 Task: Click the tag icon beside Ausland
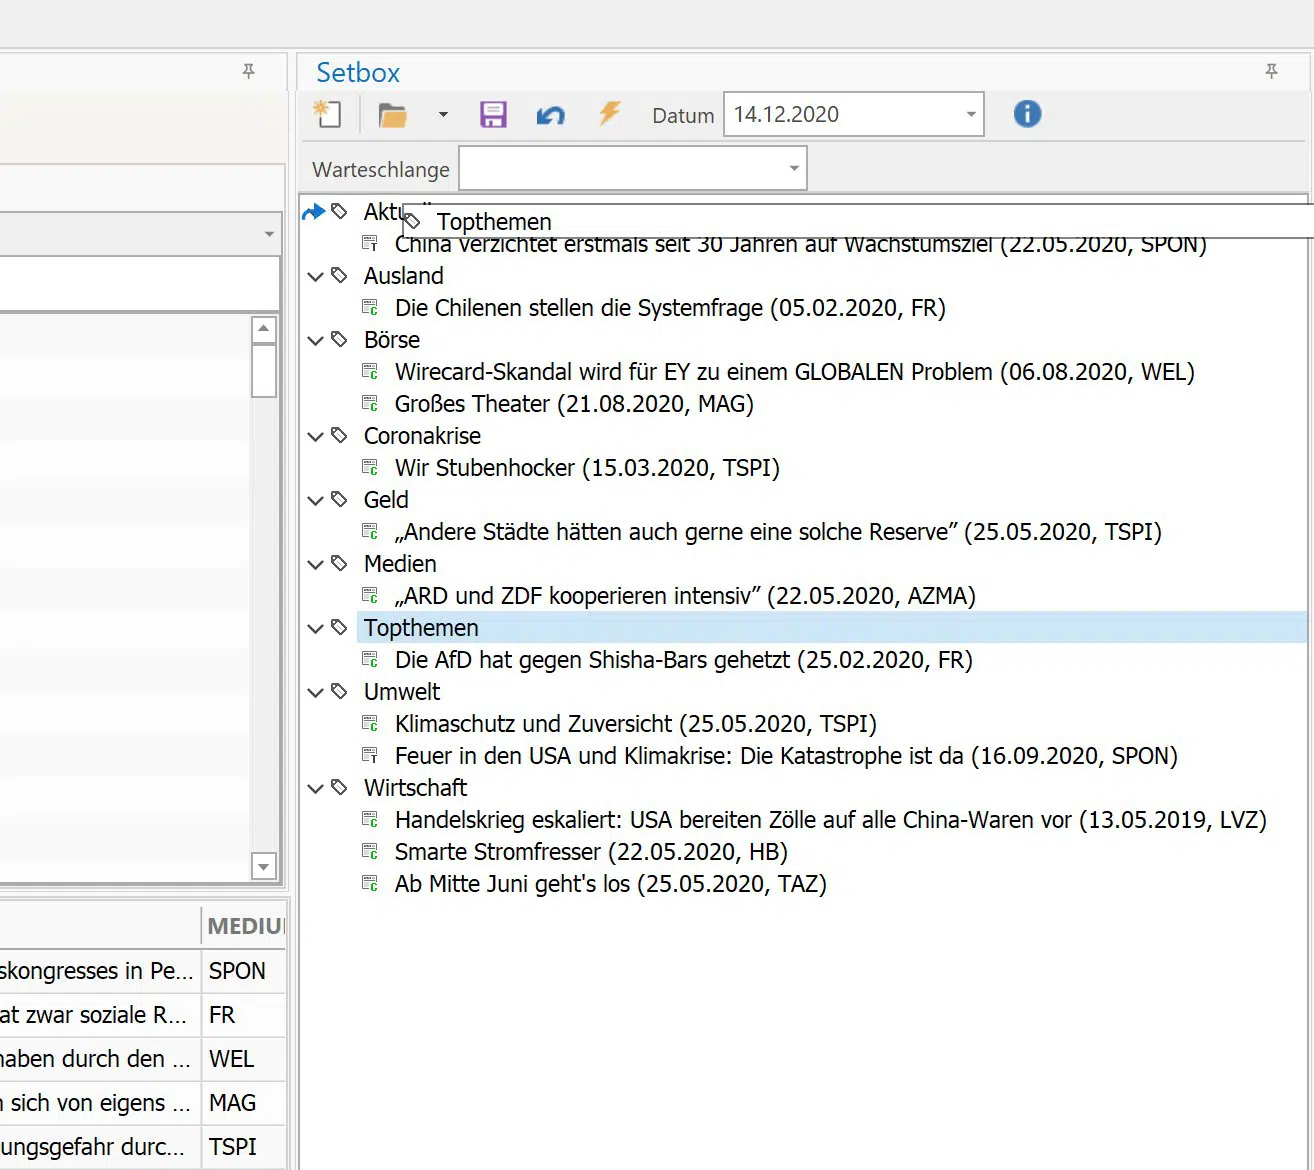point(340,275)
